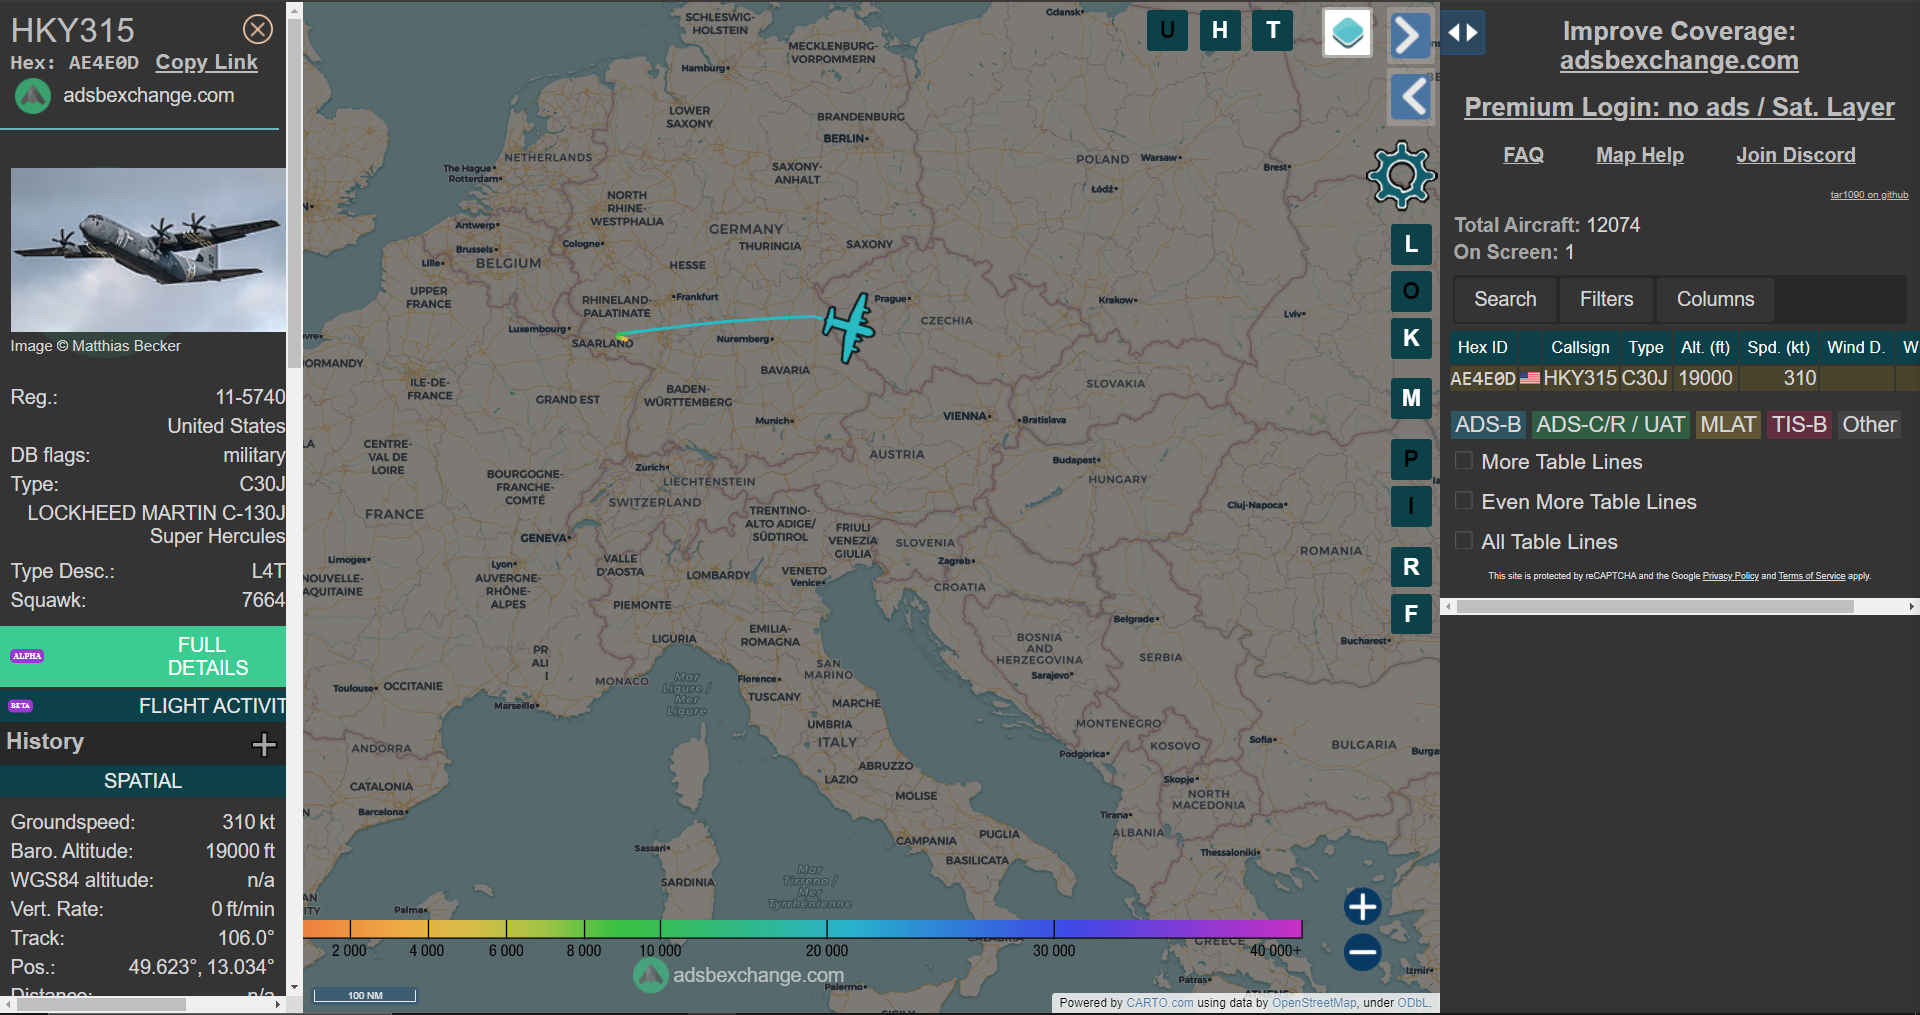
Task: Toggle the sidebar width arrows button
Action: pos(1463,33)
